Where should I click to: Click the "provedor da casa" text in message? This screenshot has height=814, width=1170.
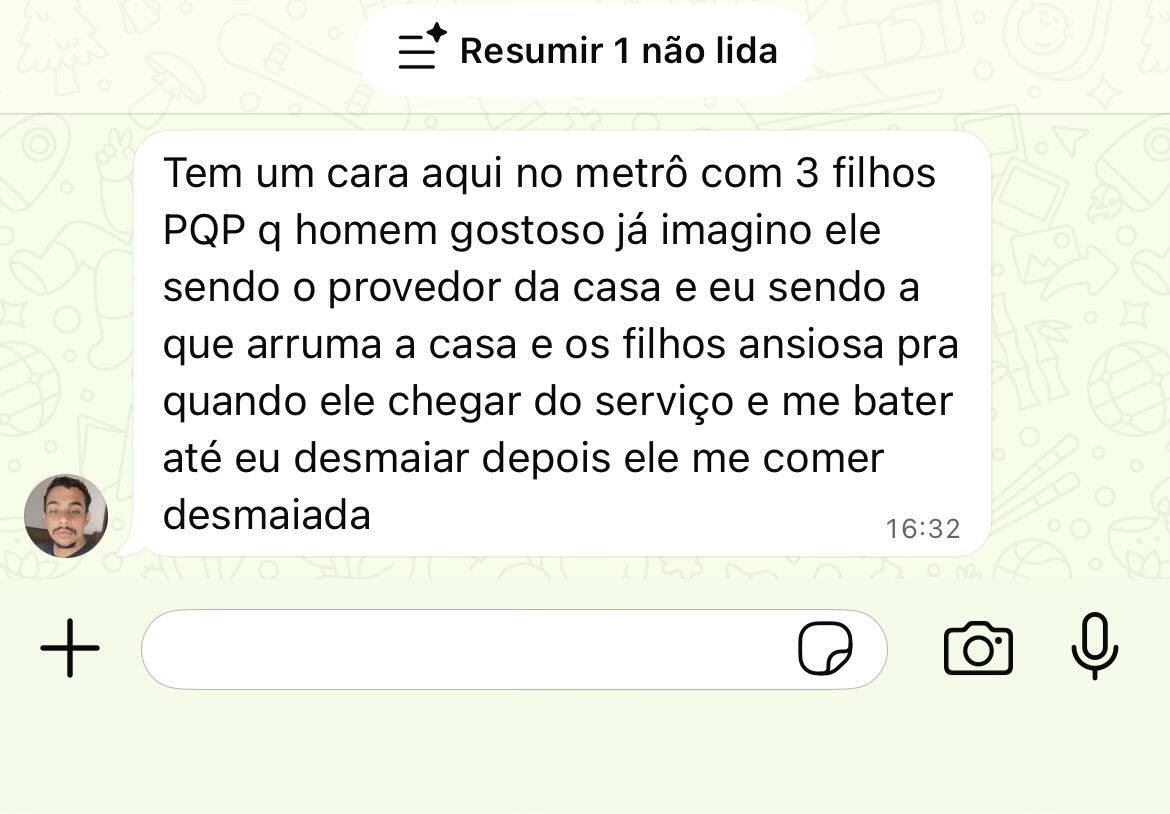(495, 288)
